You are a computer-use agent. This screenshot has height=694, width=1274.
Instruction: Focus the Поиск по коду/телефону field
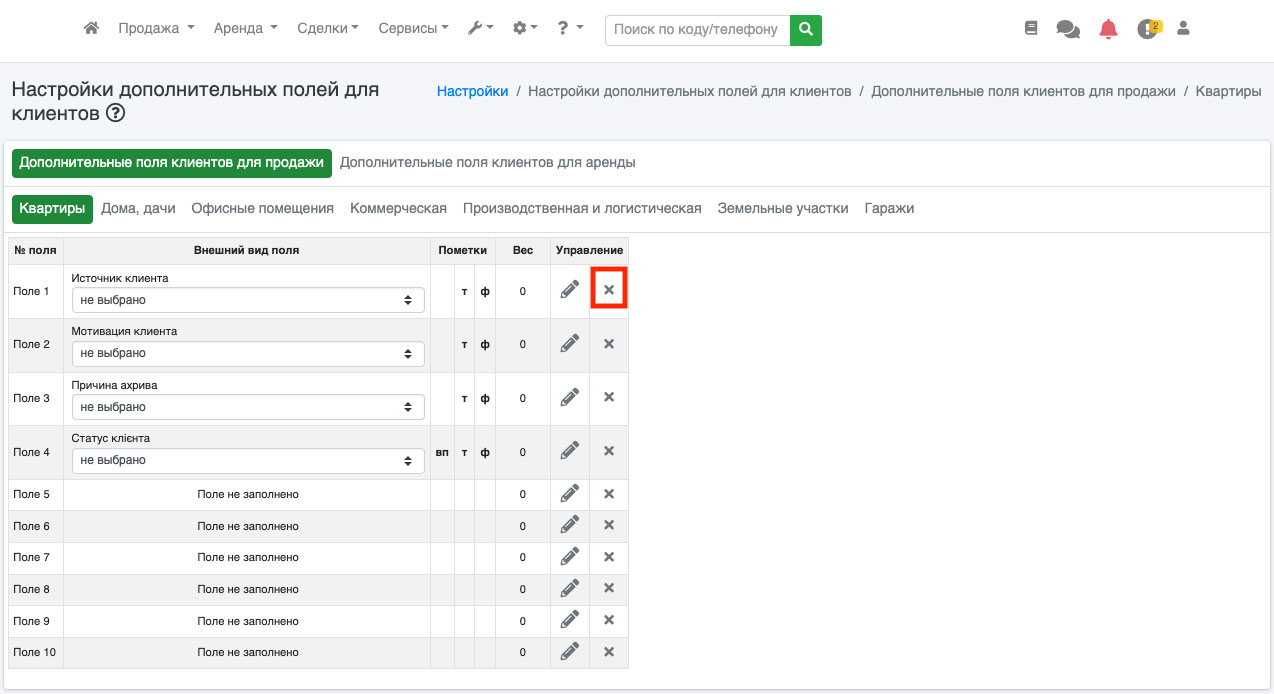point(696,29)
